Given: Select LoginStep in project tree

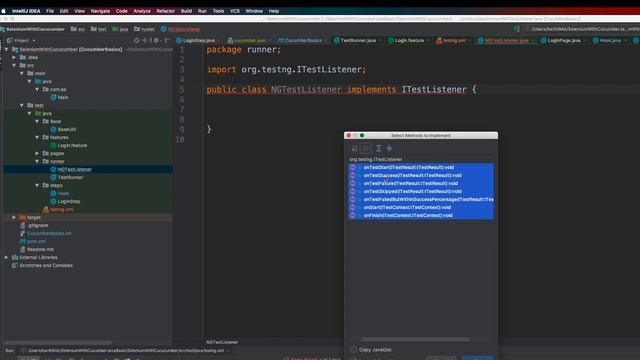Looking at the screenshot, I should click(69, 202).
